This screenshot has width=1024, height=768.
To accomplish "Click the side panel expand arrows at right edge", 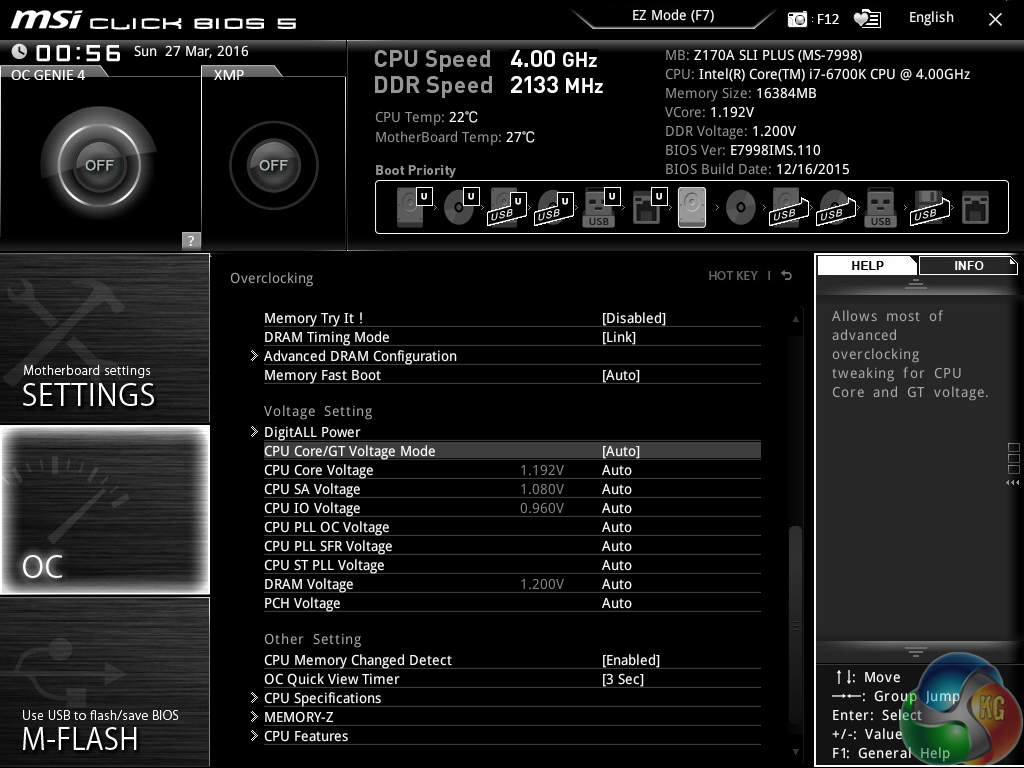I will (1012, 483).
